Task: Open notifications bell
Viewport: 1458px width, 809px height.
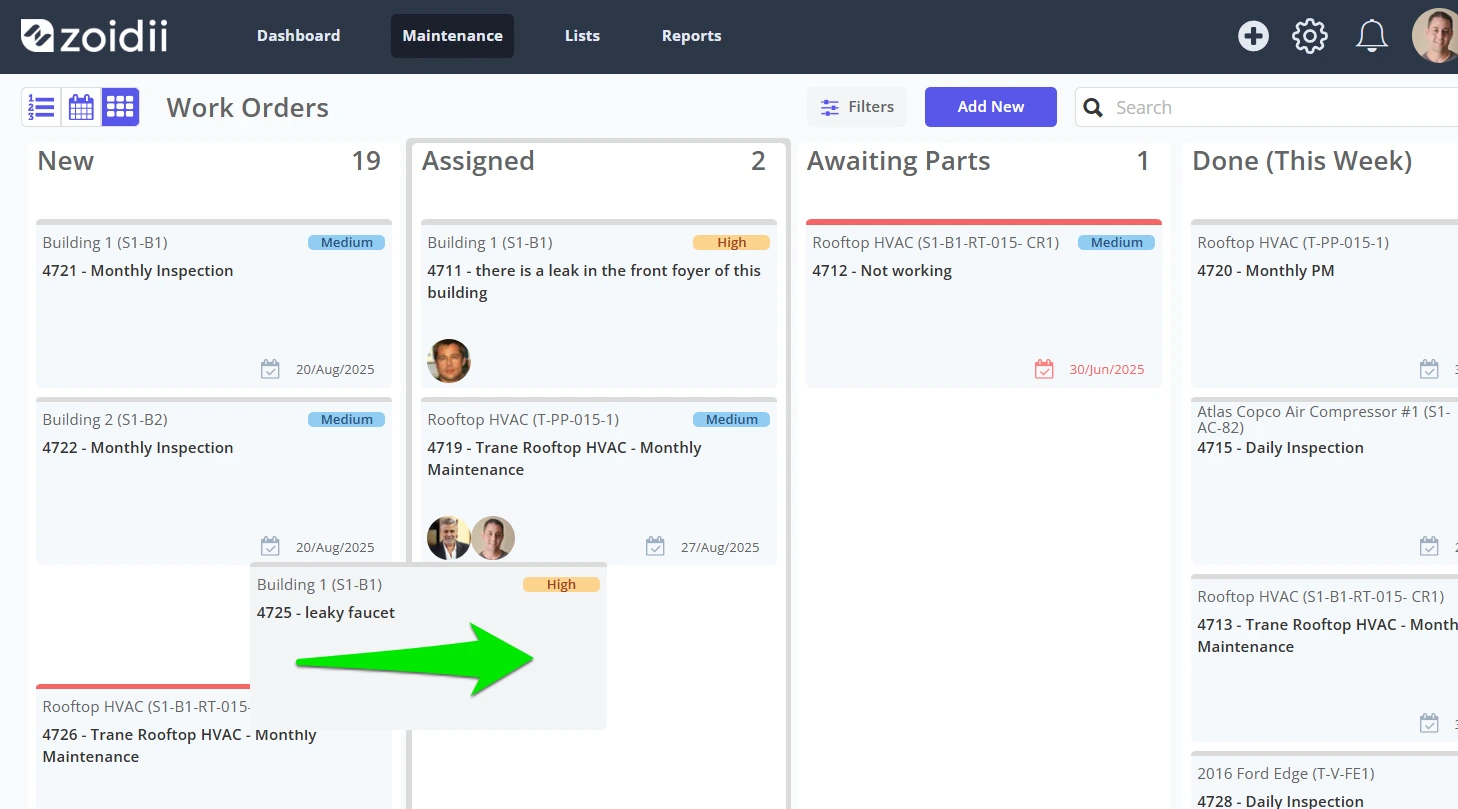Action: tap(1371, 36)
